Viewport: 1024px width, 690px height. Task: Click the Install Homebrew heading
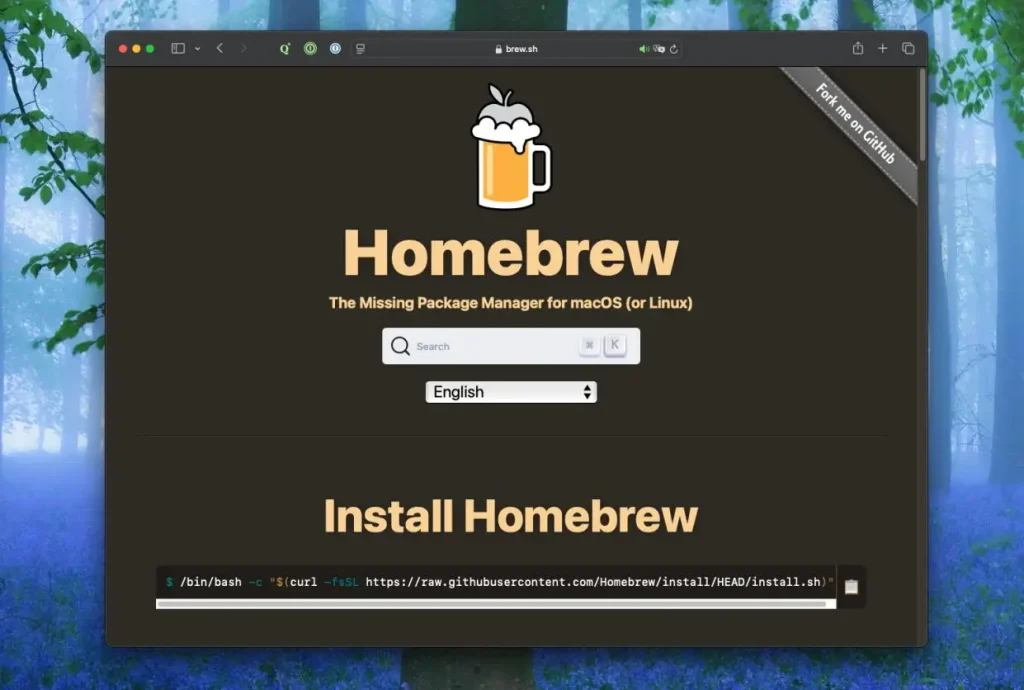coord(511,516)
